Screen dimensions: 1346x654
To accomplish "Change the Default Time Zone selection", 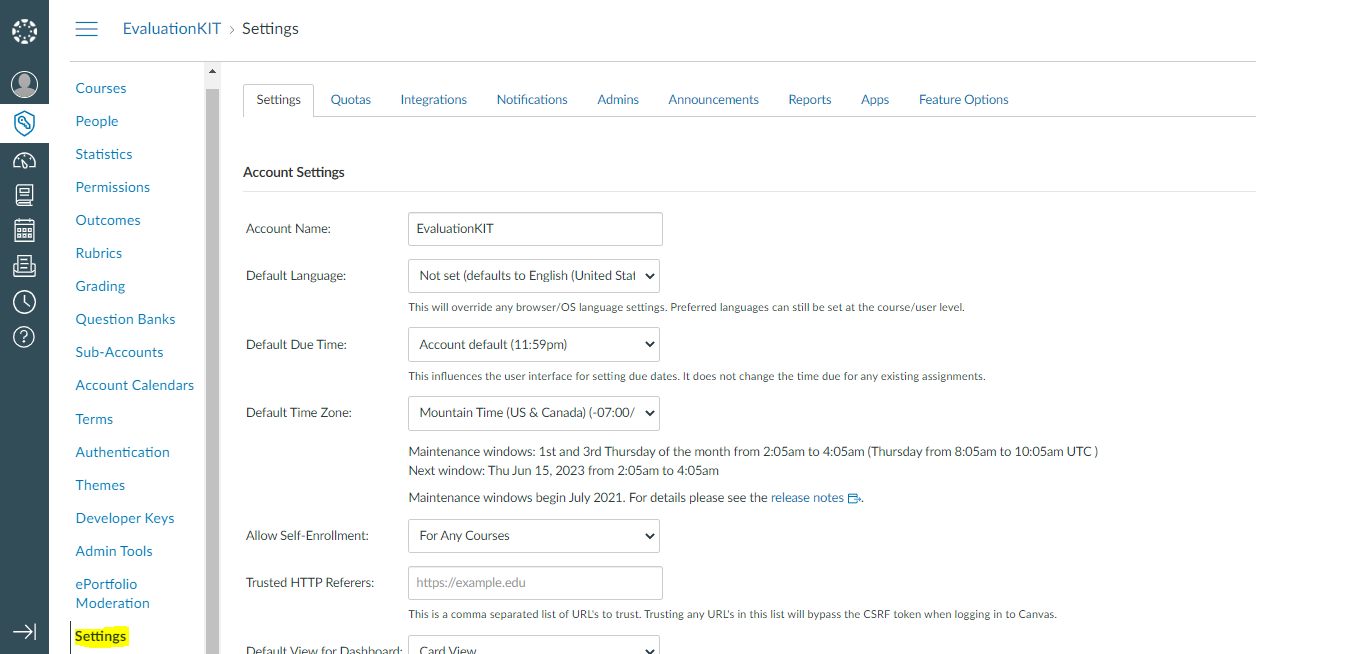I will (x=533, y=412).
